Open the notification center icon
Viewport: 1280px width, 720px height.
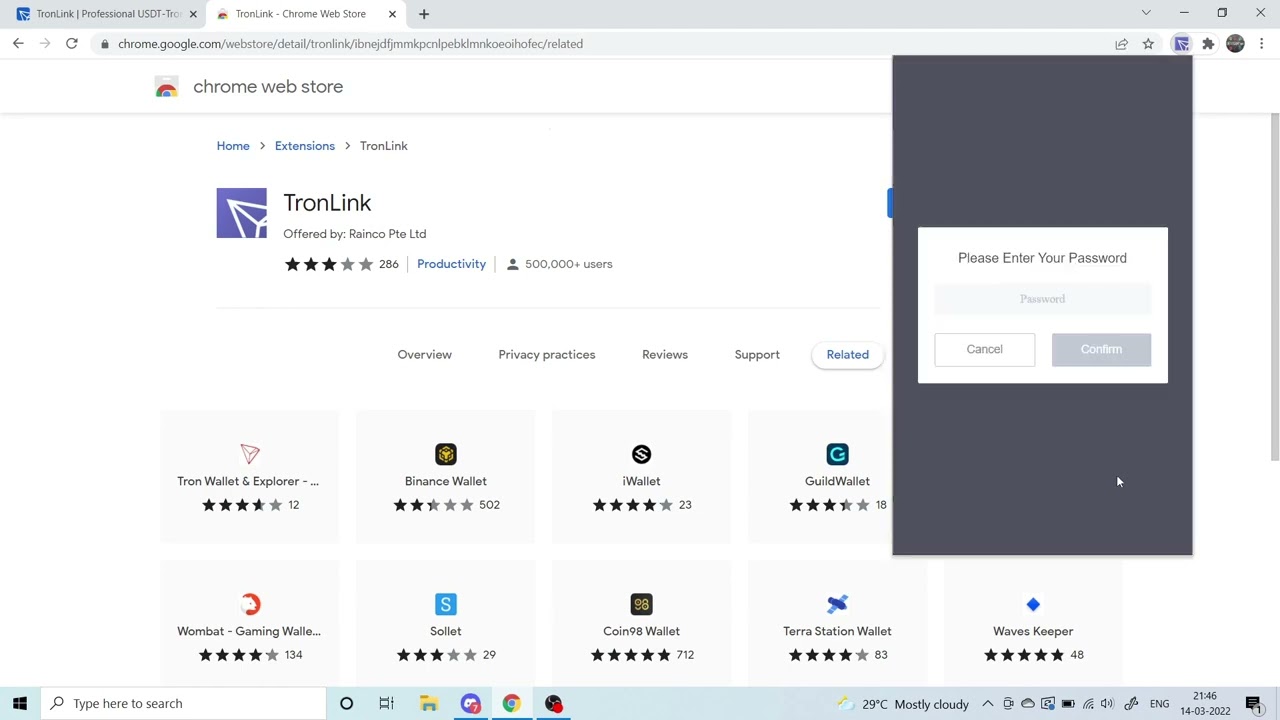click(x=1254, y=704)
